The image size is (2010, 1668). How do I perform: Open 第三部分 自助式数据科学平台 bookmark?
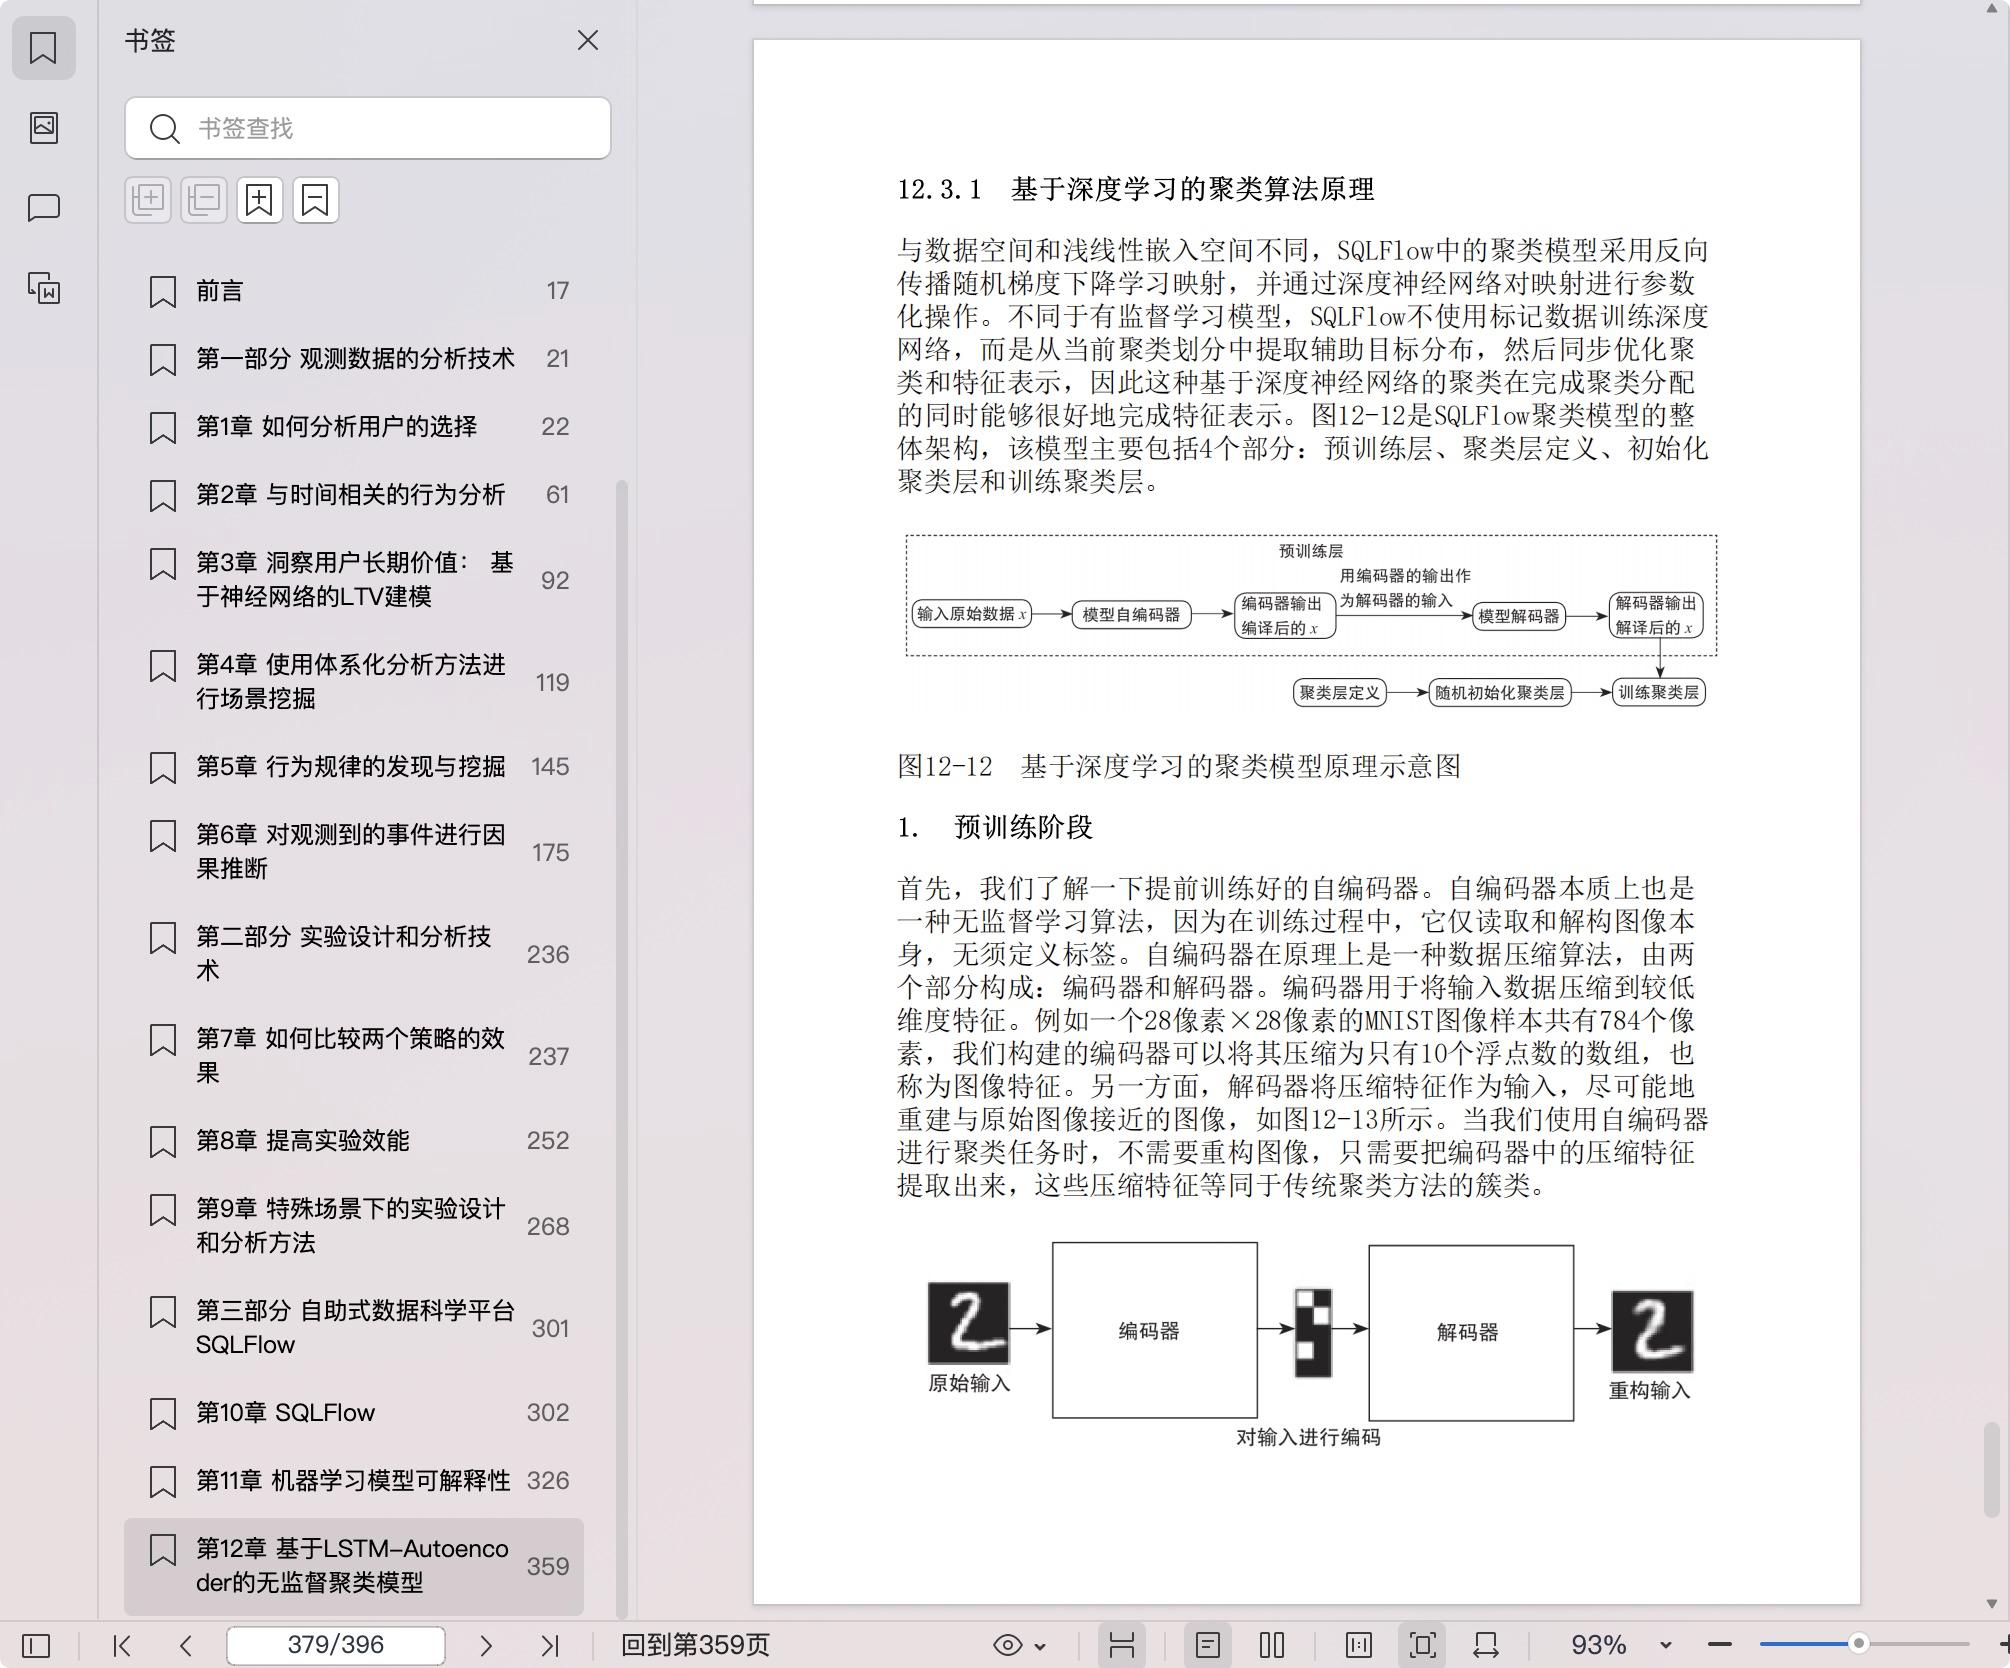coord(354,1328)
